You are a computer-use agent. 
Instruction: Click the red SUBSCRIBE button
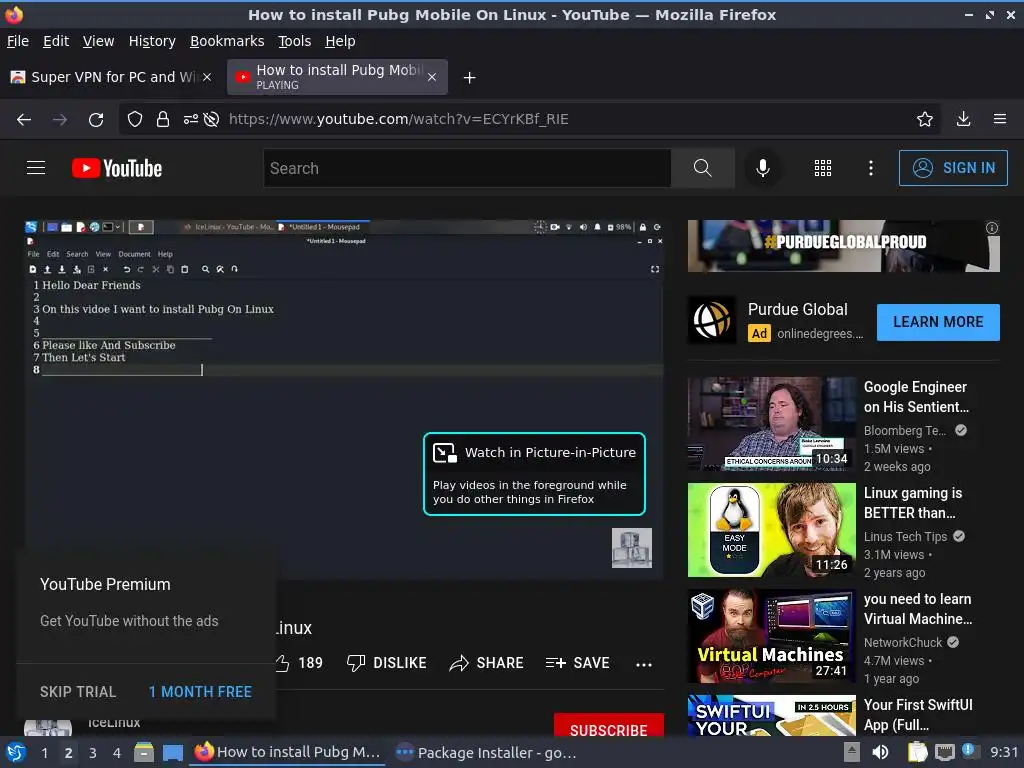tap(609, 726)
